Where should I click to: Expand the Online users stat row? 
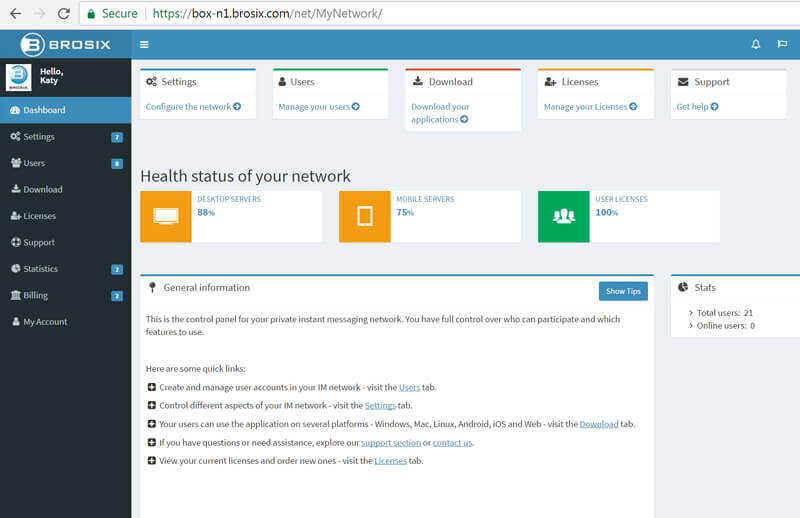point(722,326)
